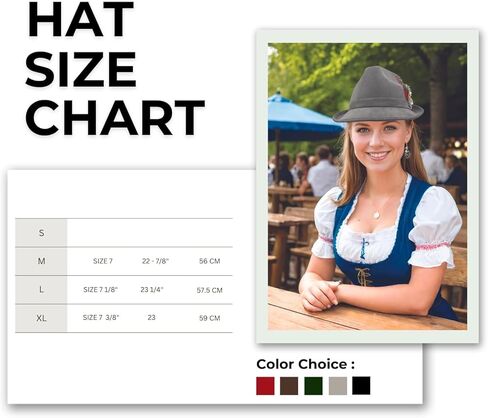This screenshot has width=488, height=418.
Task: Click the SIZE 7 1/8" cell
Action: 100,290
